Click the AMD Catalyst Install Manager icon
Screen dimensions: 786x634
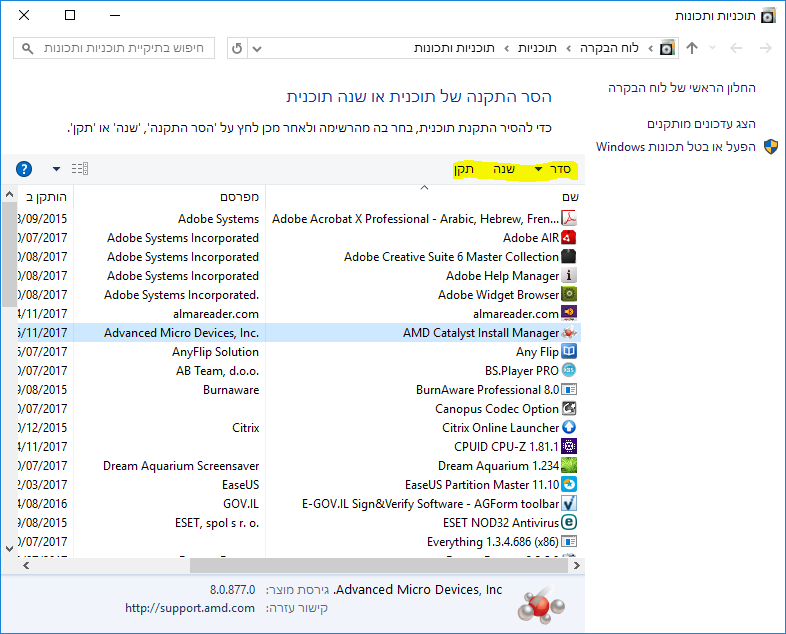coord(569,332)
